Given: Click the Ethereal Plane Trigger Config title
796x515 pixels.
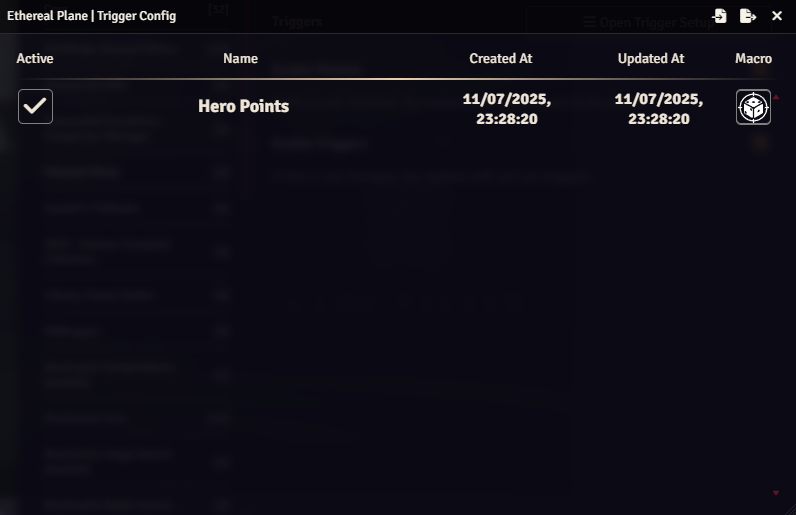Looking at the screenshot, I should (x=91, y=16).
